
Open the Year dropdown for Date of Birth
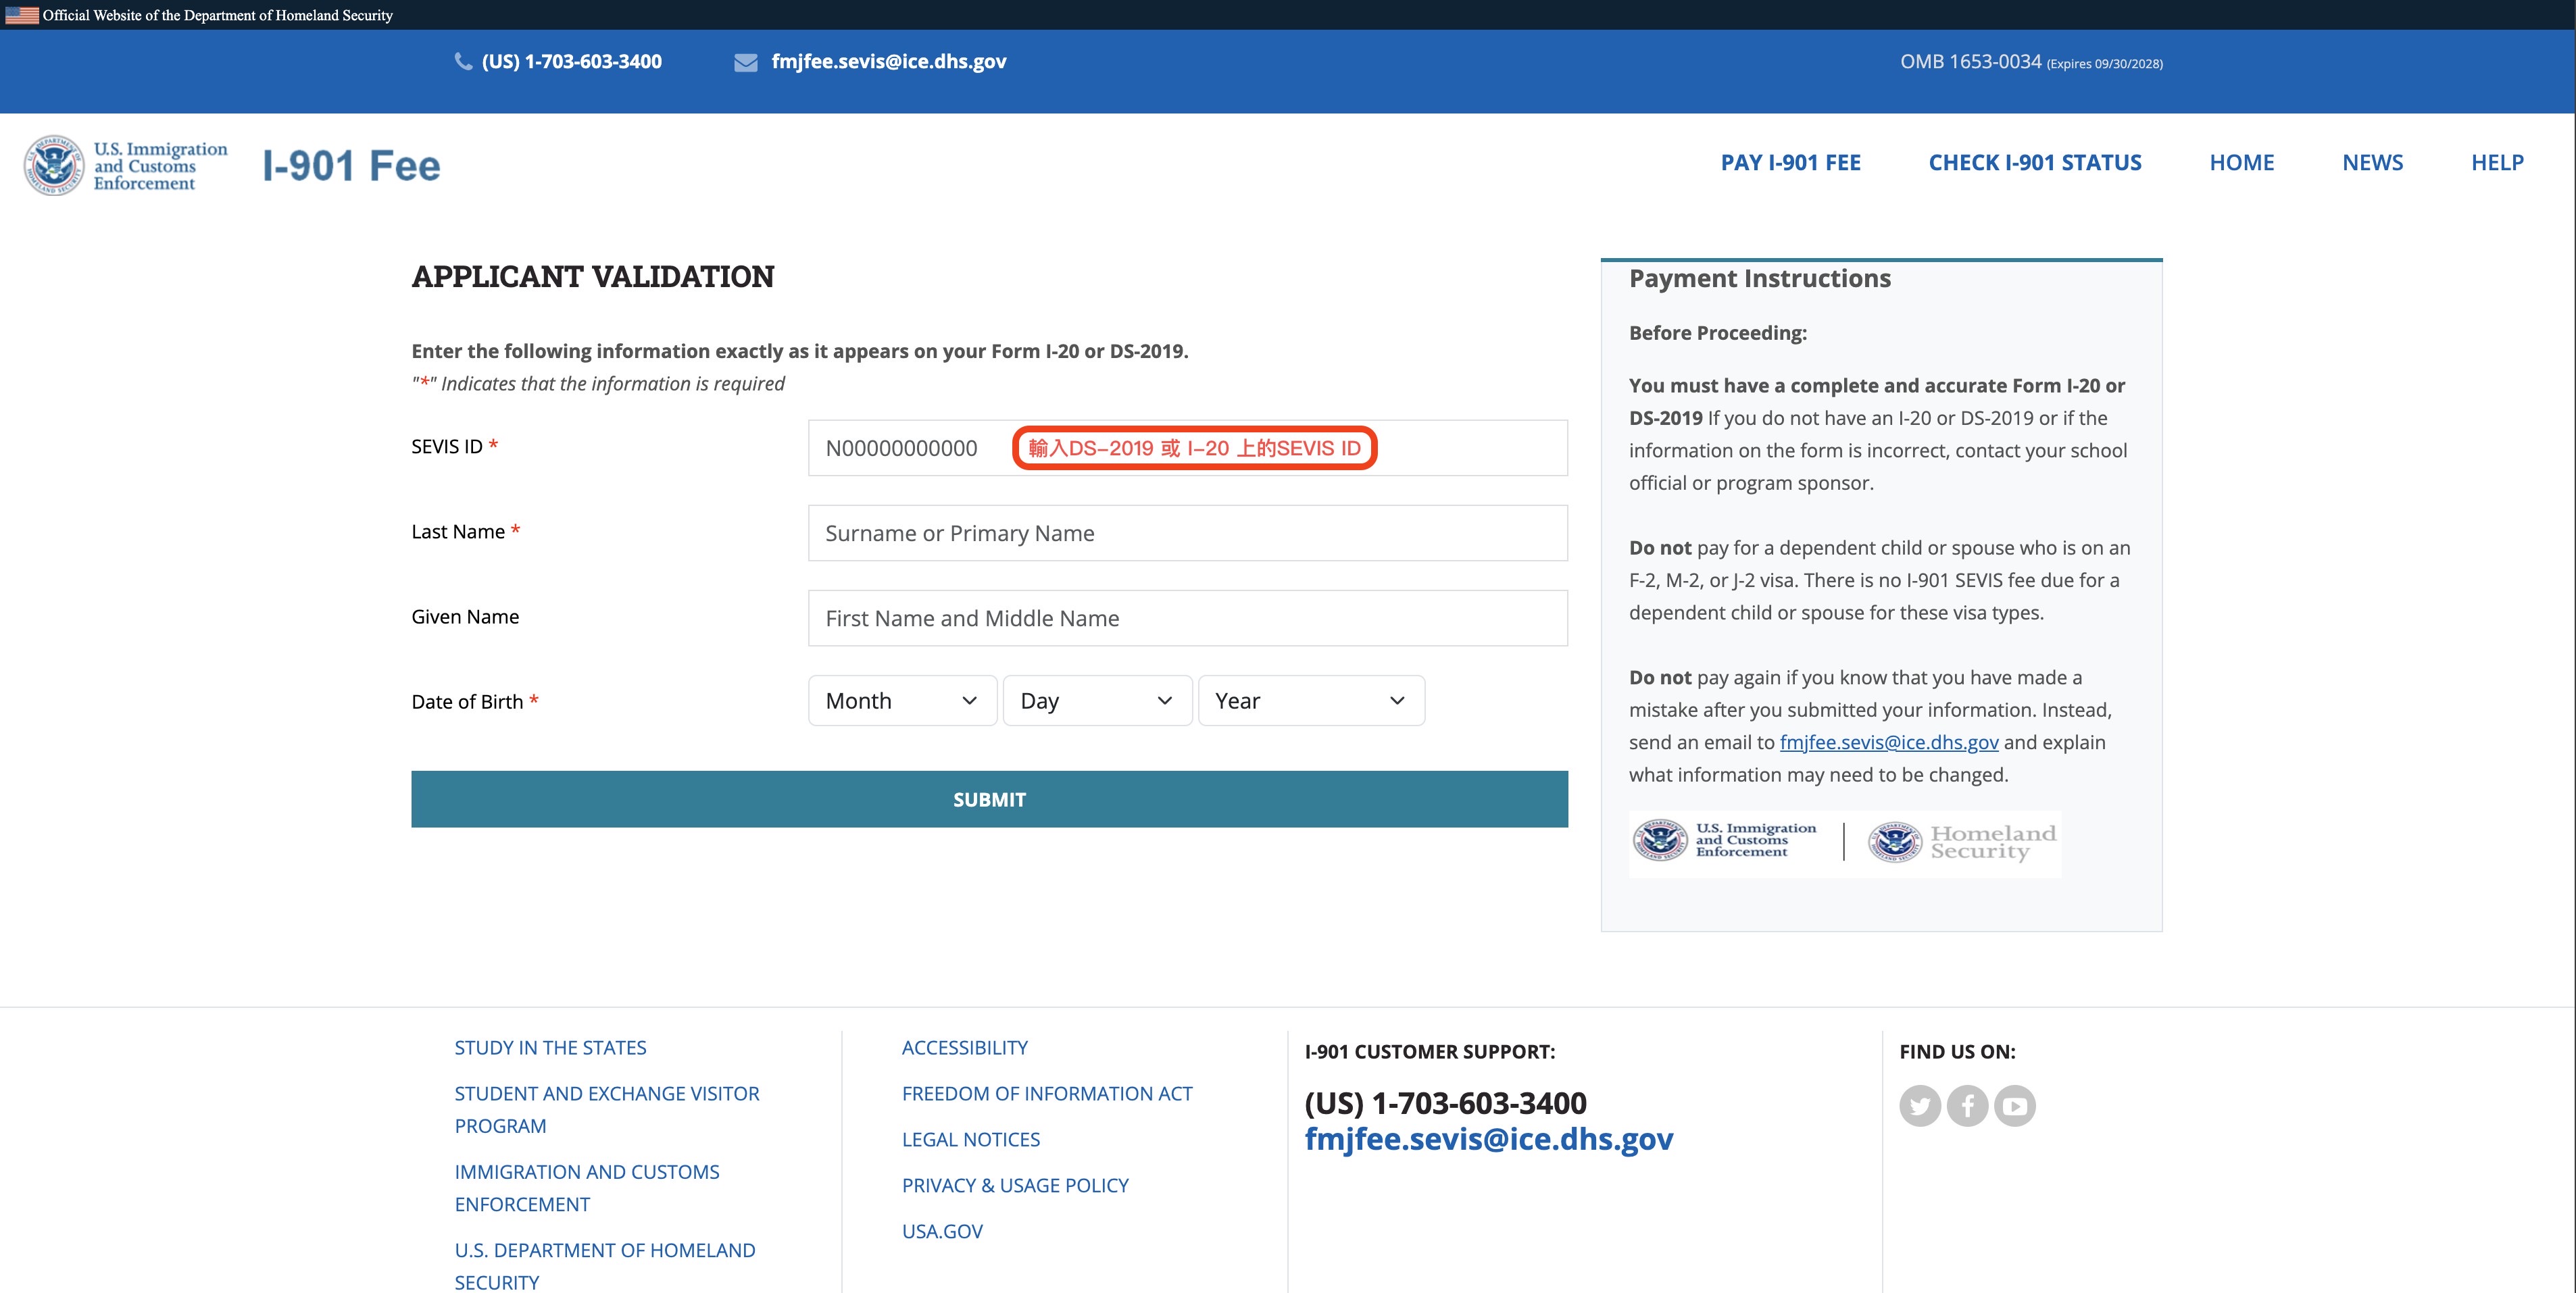coord(1311,701)
